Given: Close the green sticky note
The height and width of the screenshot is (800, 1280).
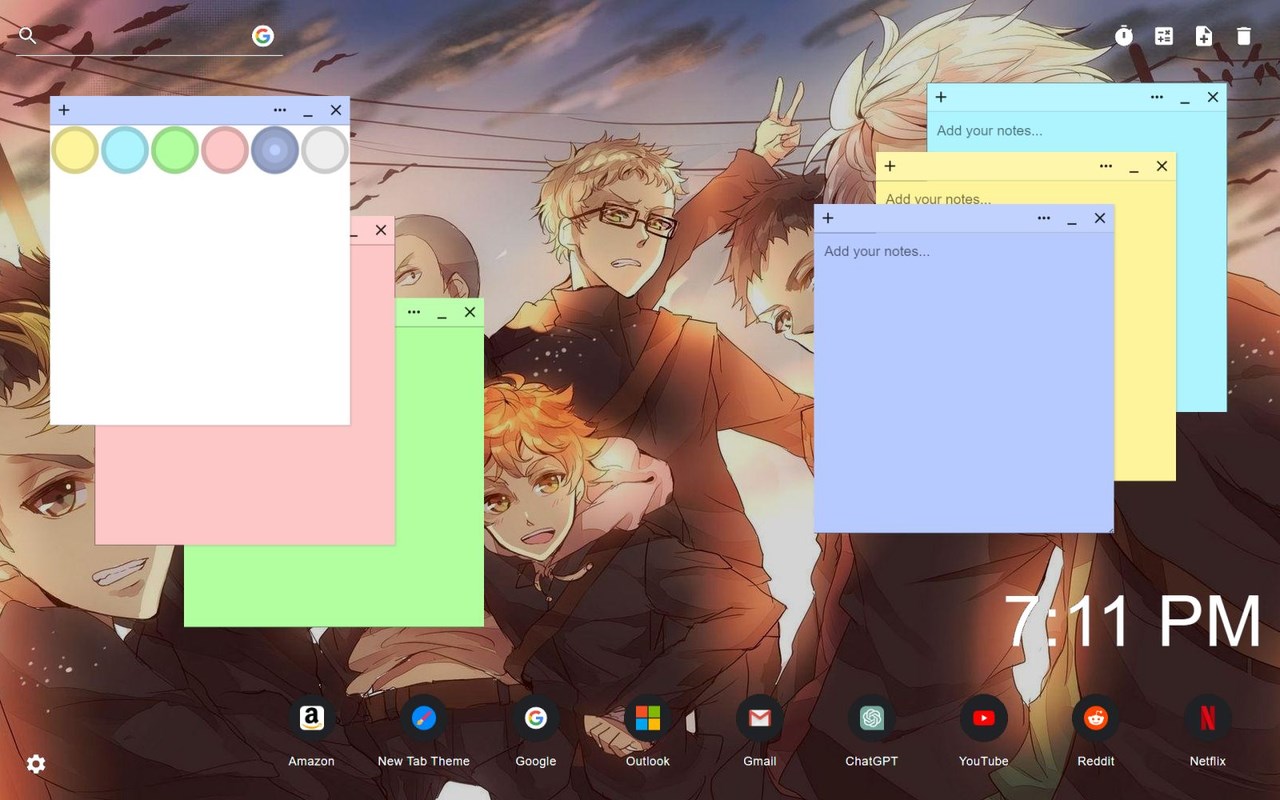Looking at the screenshot, I should point(470,312).
